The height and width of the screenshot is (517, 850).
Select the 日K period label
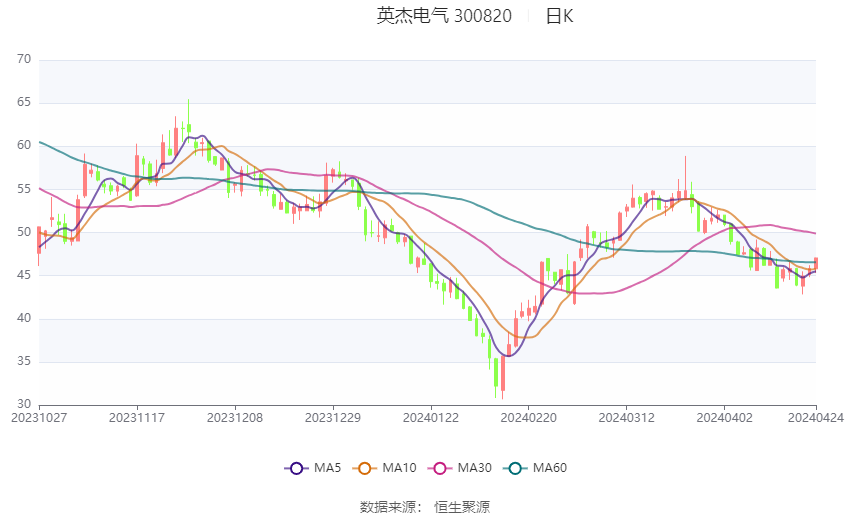pyautogui.click(x=559, y=16)
